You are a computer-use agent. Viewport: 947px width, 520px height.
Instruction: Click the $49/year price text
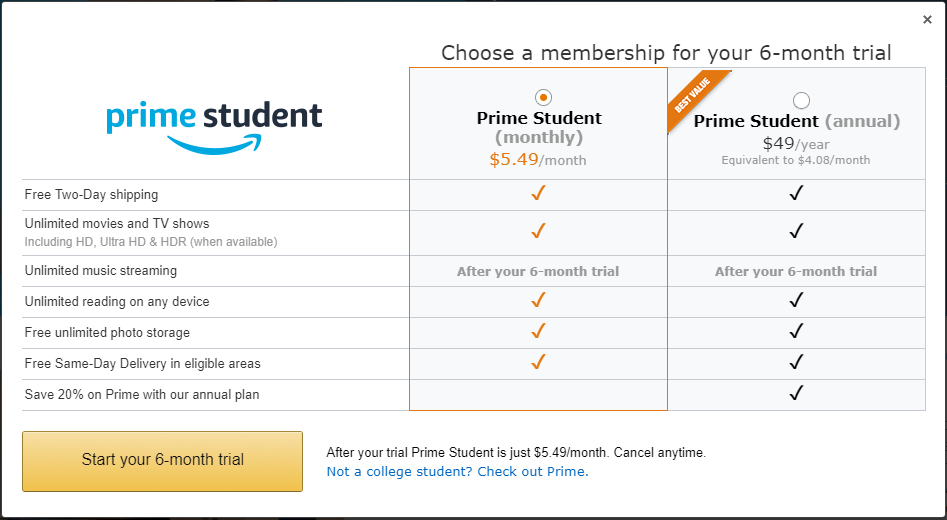[796, 144]
